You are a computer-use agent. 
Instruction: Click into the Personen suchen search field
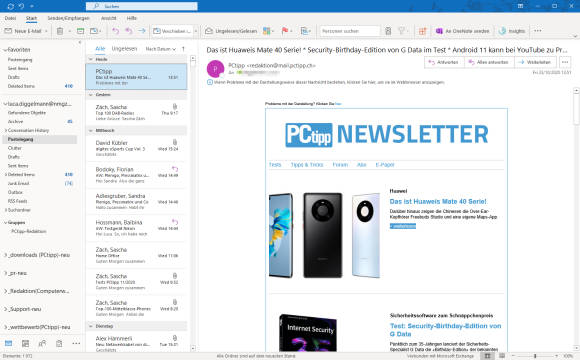[x=350, y=31]
